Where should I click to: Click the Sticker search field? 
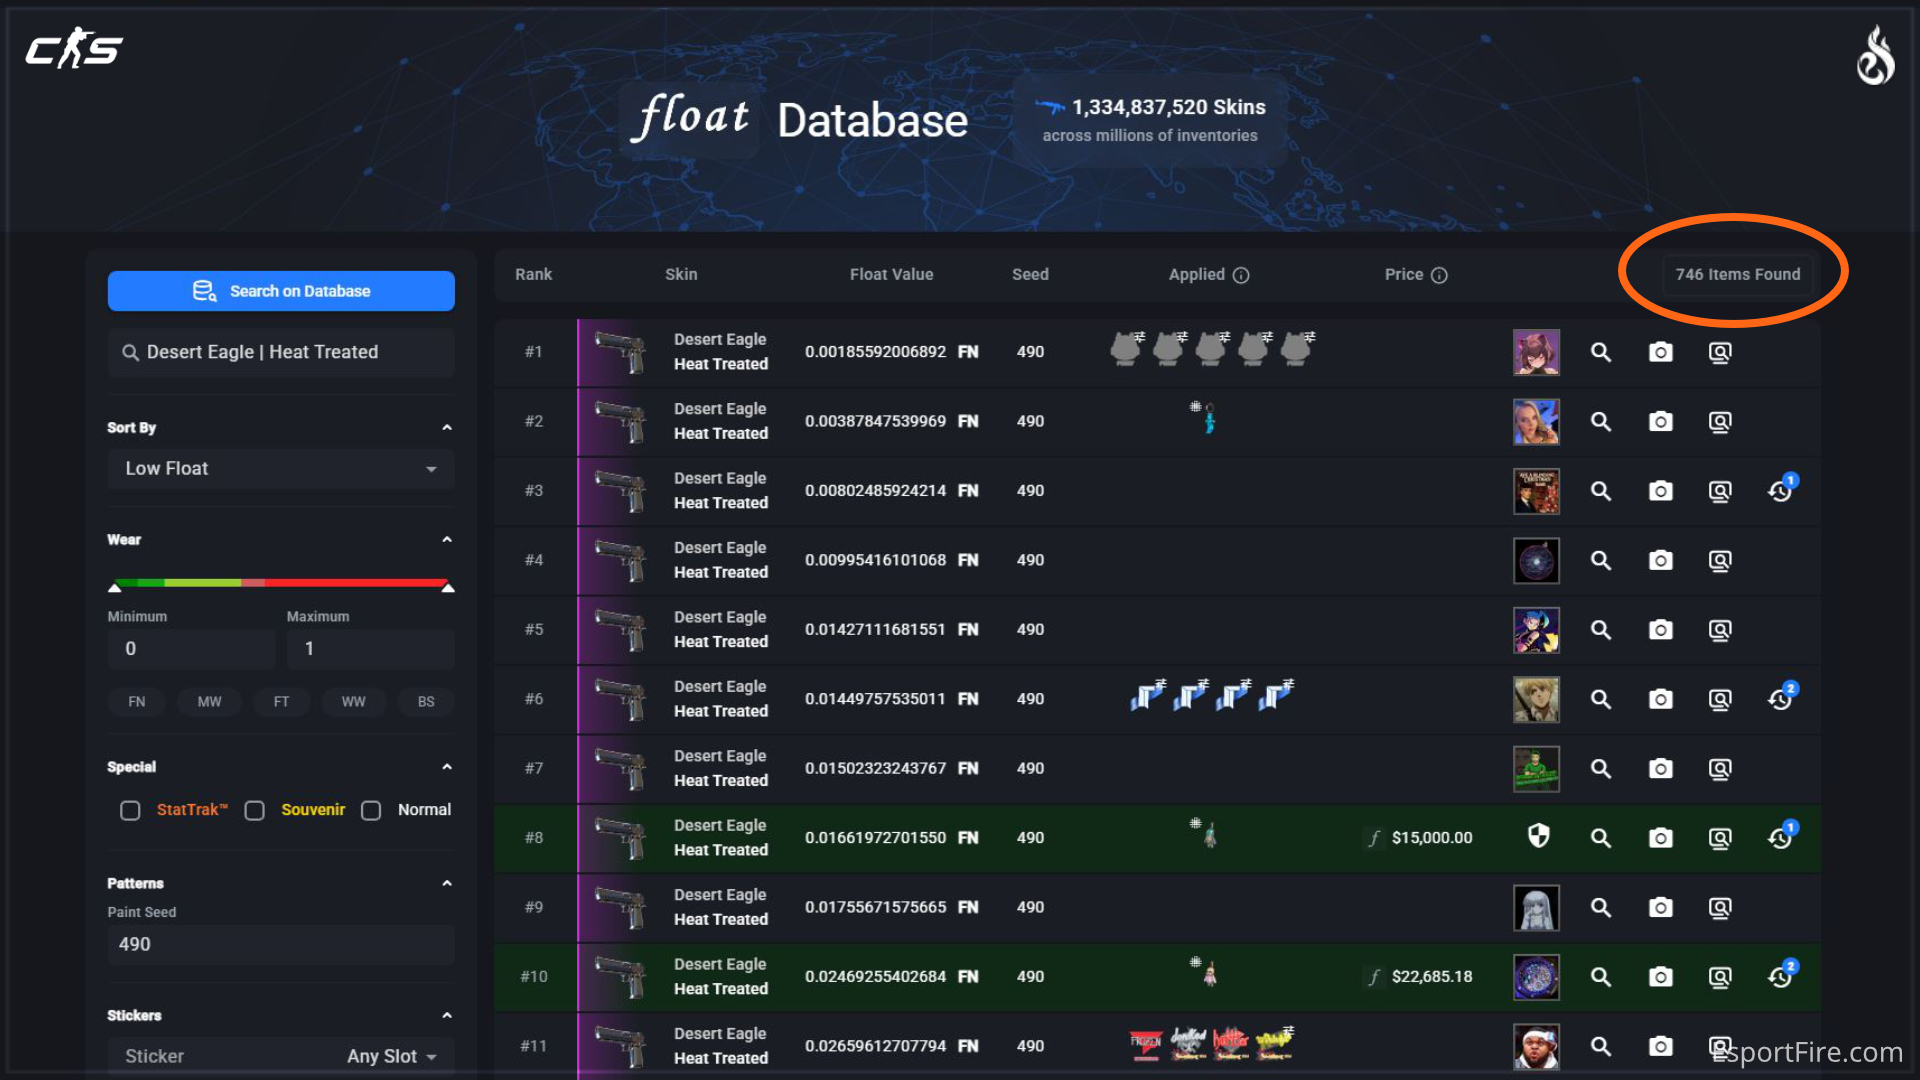(x=225, y=1056)
